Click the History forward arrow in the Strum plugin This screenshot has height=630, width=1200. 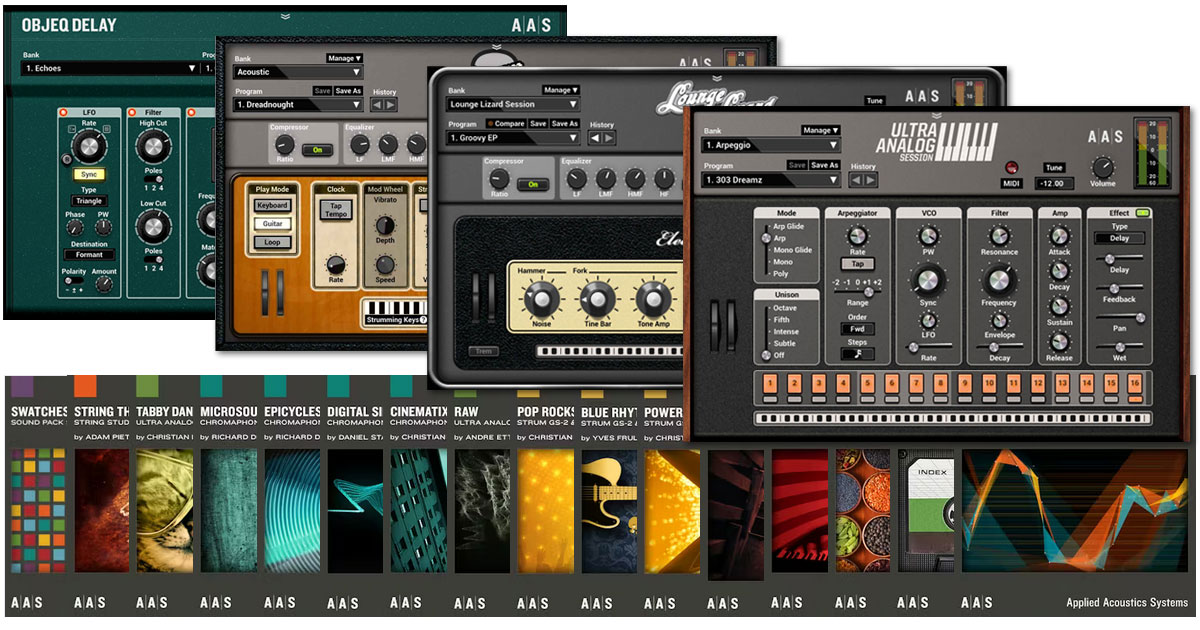coord(389,105)
